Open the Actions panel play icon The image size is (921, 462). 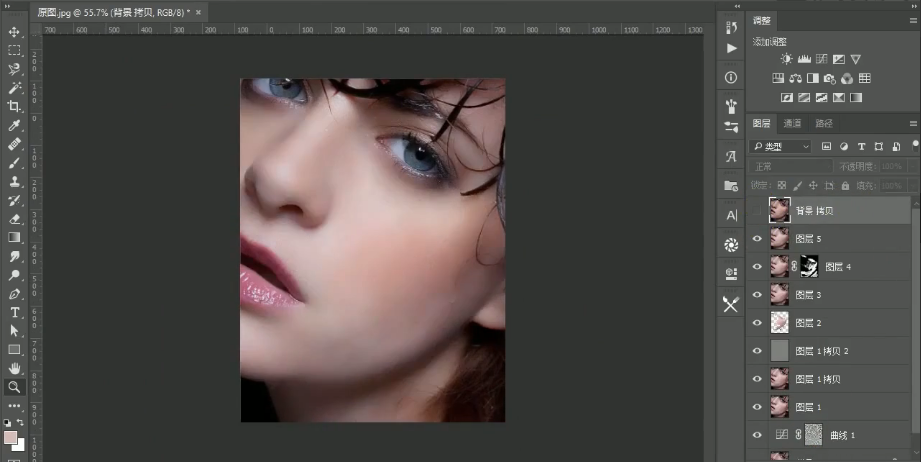click(731, 48)
